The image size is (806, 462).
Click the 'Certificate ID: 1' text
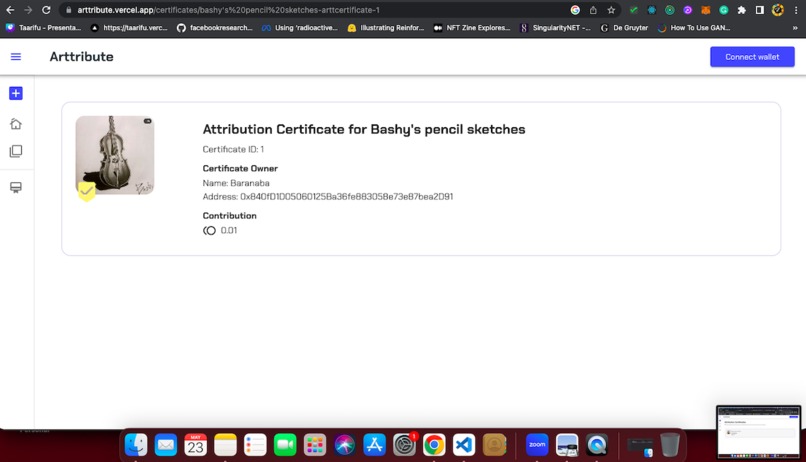point(233,149)
